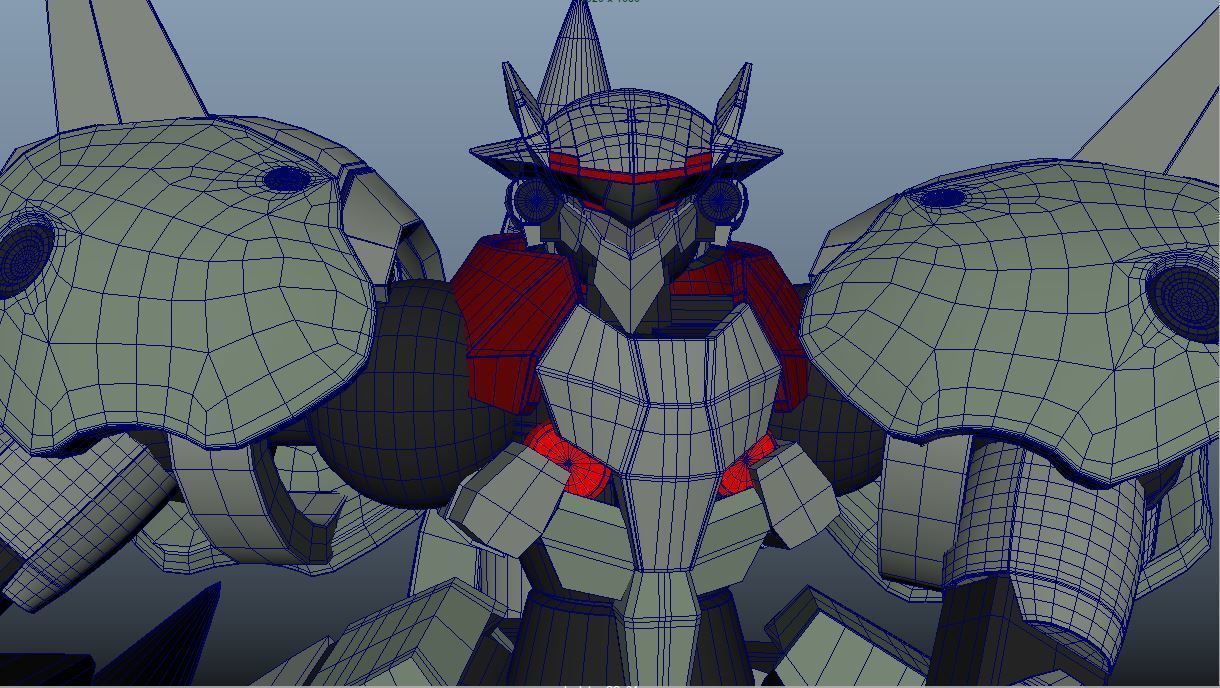Pick the round ear disc right of the head

pos(720,200)
